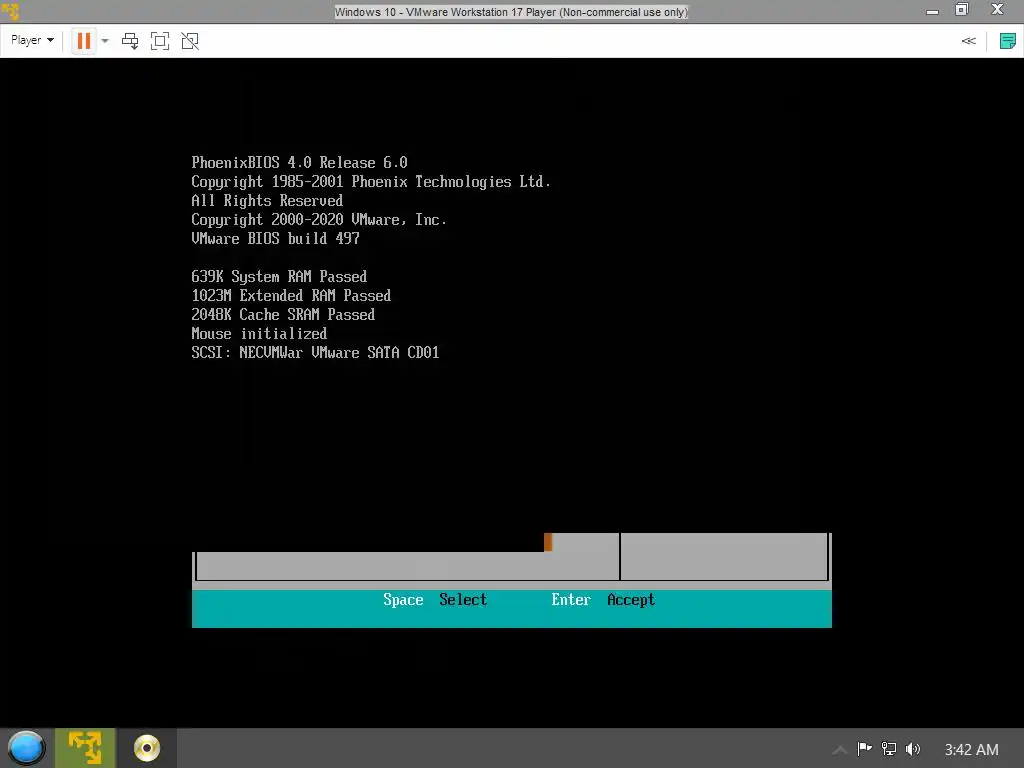Click 'Copyright 2000-2020 VMware, Inc.' line
Screen dimensions: 1024x768
(319, 219)
